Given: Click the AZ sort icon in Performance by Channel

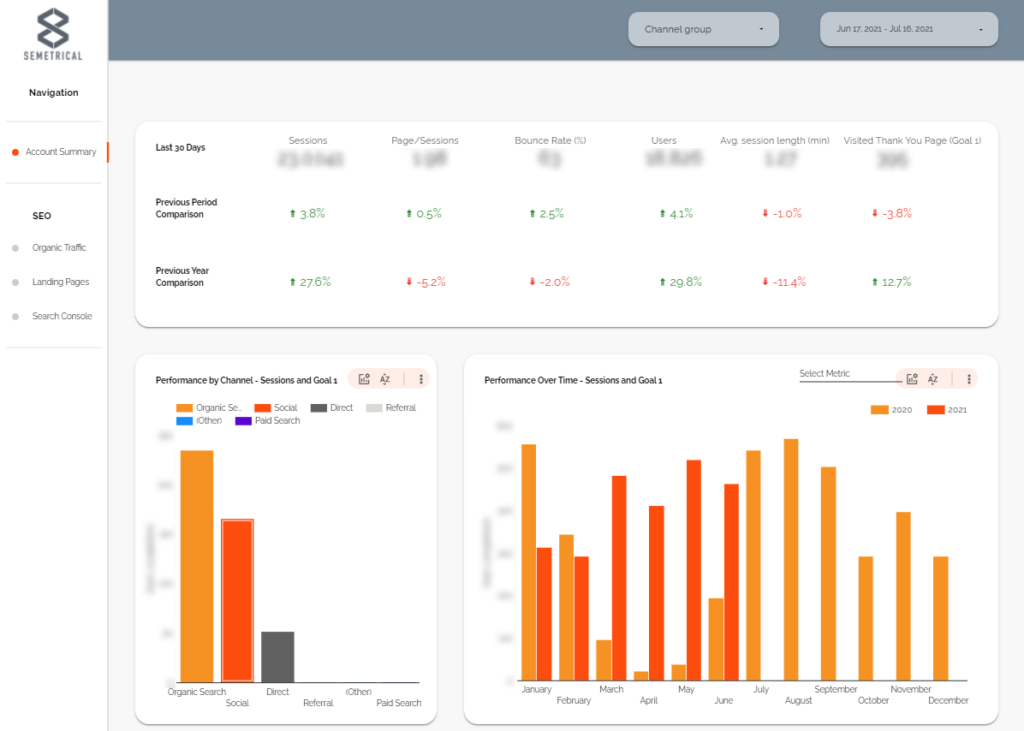Looking at the screenshot, I should (385, 379).
